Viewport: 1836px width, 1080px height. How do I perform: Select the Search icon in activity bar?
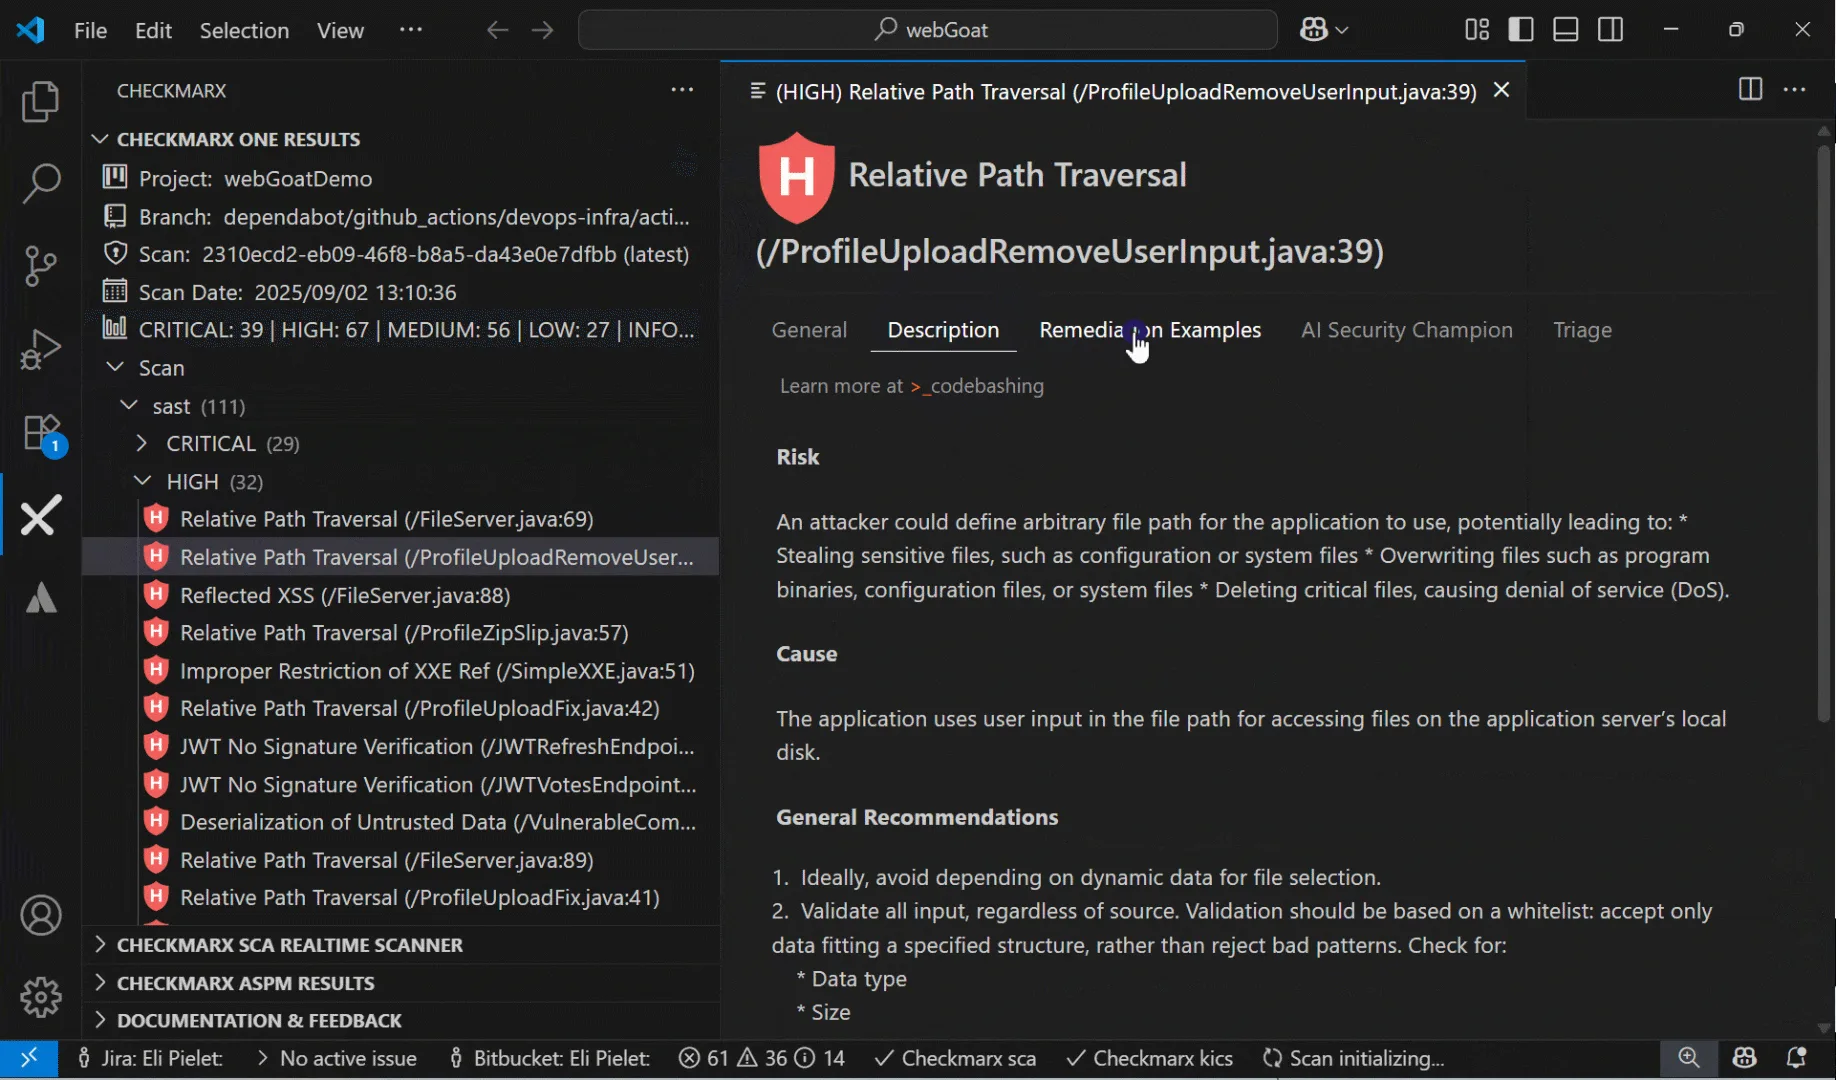click(x=40, y=184)
